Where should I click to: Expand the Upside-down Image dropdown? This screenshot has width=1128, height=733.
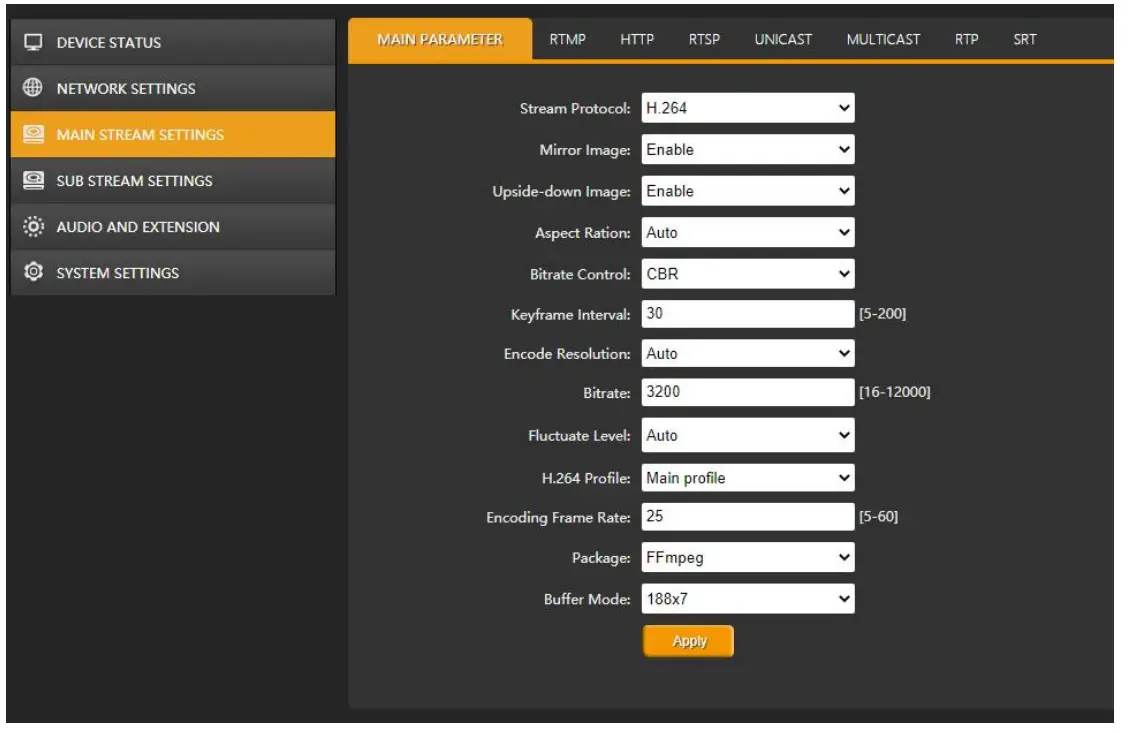pyautogui.click(x=748, y=191)
